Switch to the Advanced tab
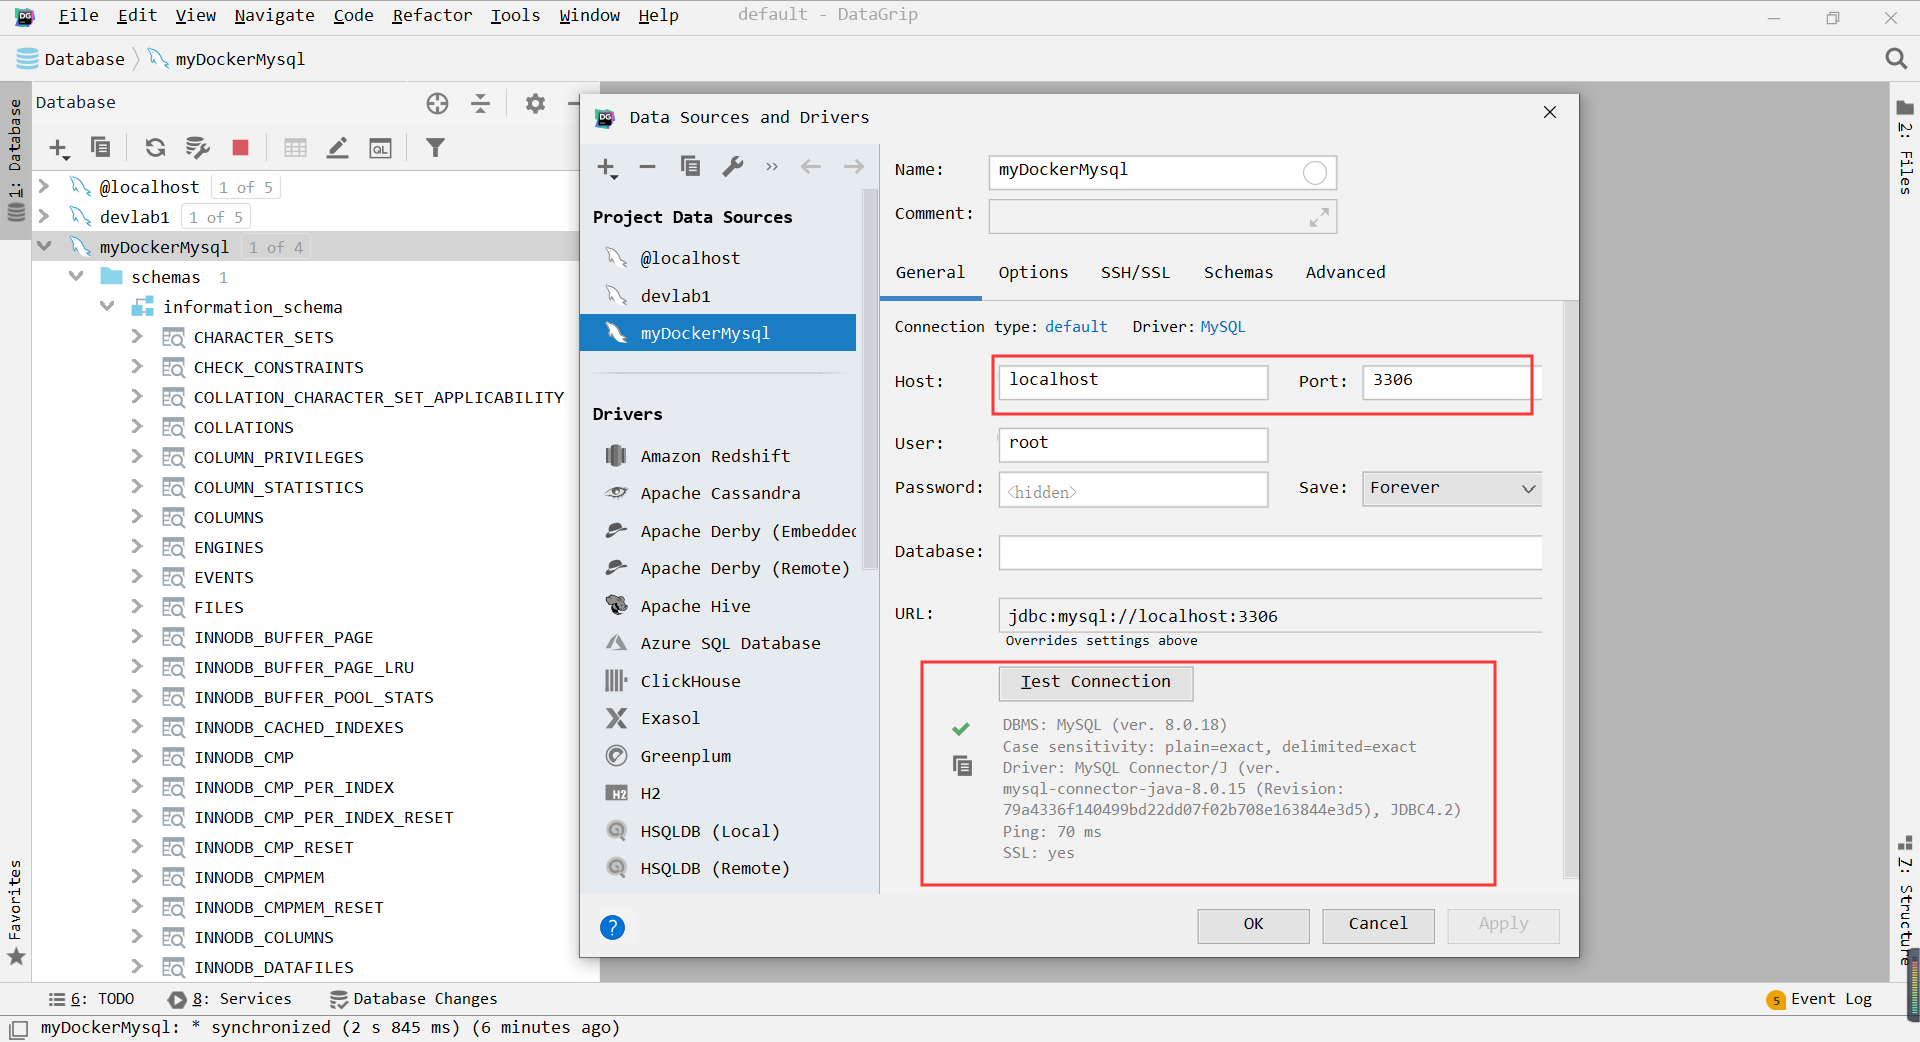The image size is (1920, 1042). coord(1345,272)
